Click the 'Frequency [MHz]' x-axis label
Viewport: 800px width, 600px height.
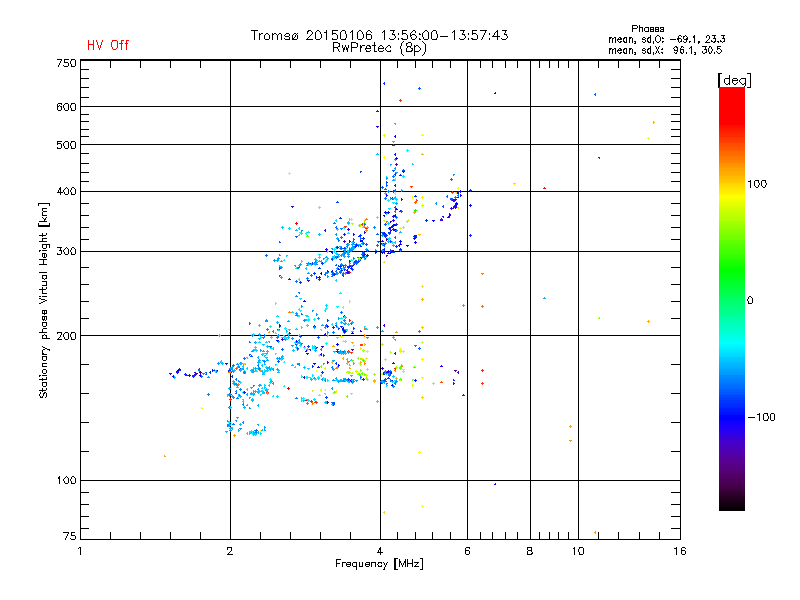tap(379, 564)
